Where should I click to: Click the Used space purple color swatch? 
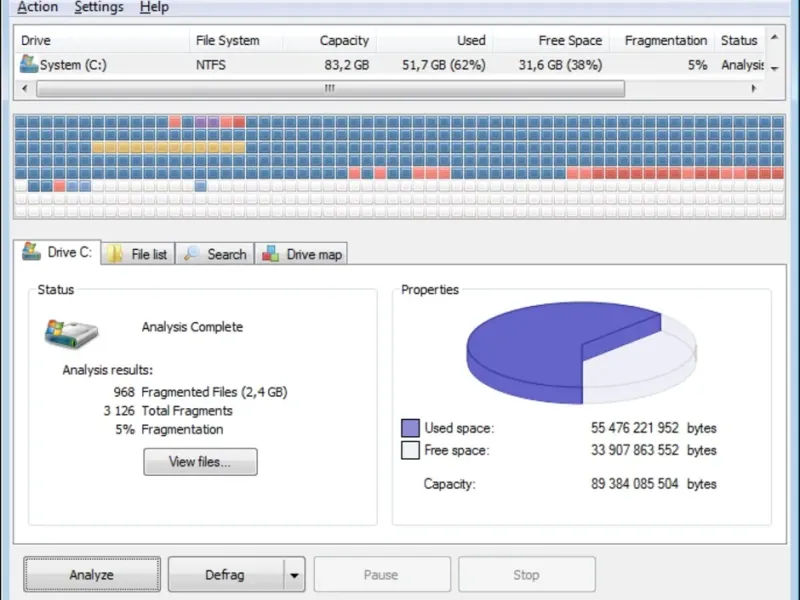(410, 428)
